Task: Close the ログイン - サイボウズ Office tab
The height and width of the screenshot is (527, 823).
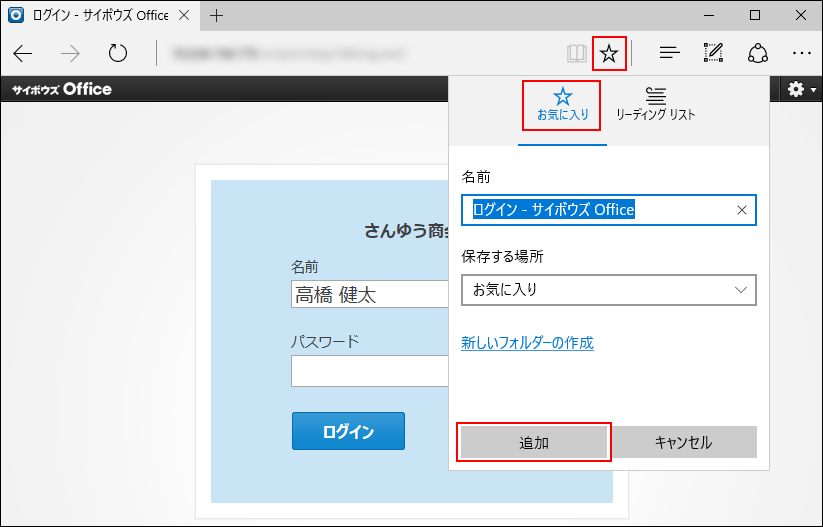Action: (x=184, y=16)
